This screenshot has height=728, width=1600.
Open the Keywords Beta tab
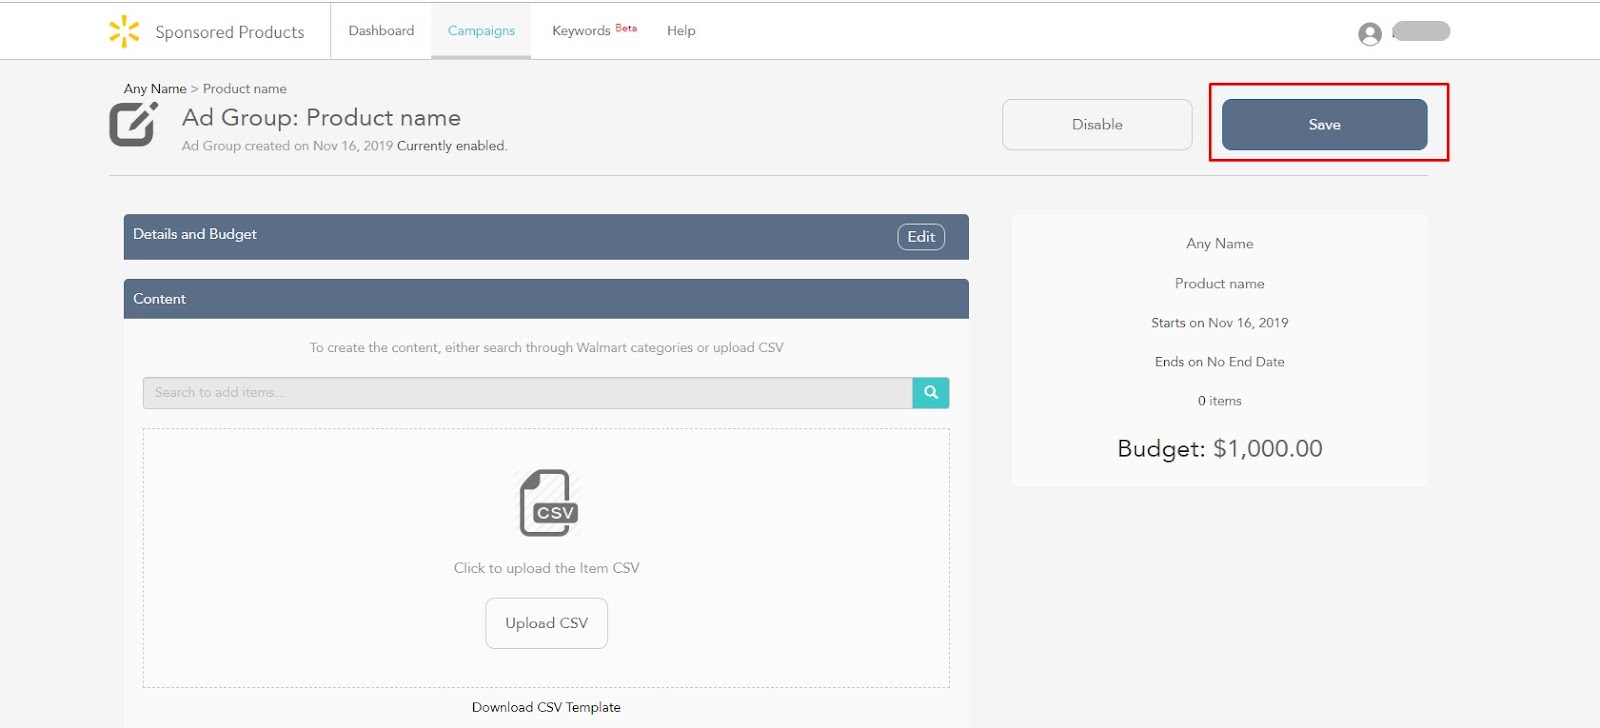click(x=594, y=30)
